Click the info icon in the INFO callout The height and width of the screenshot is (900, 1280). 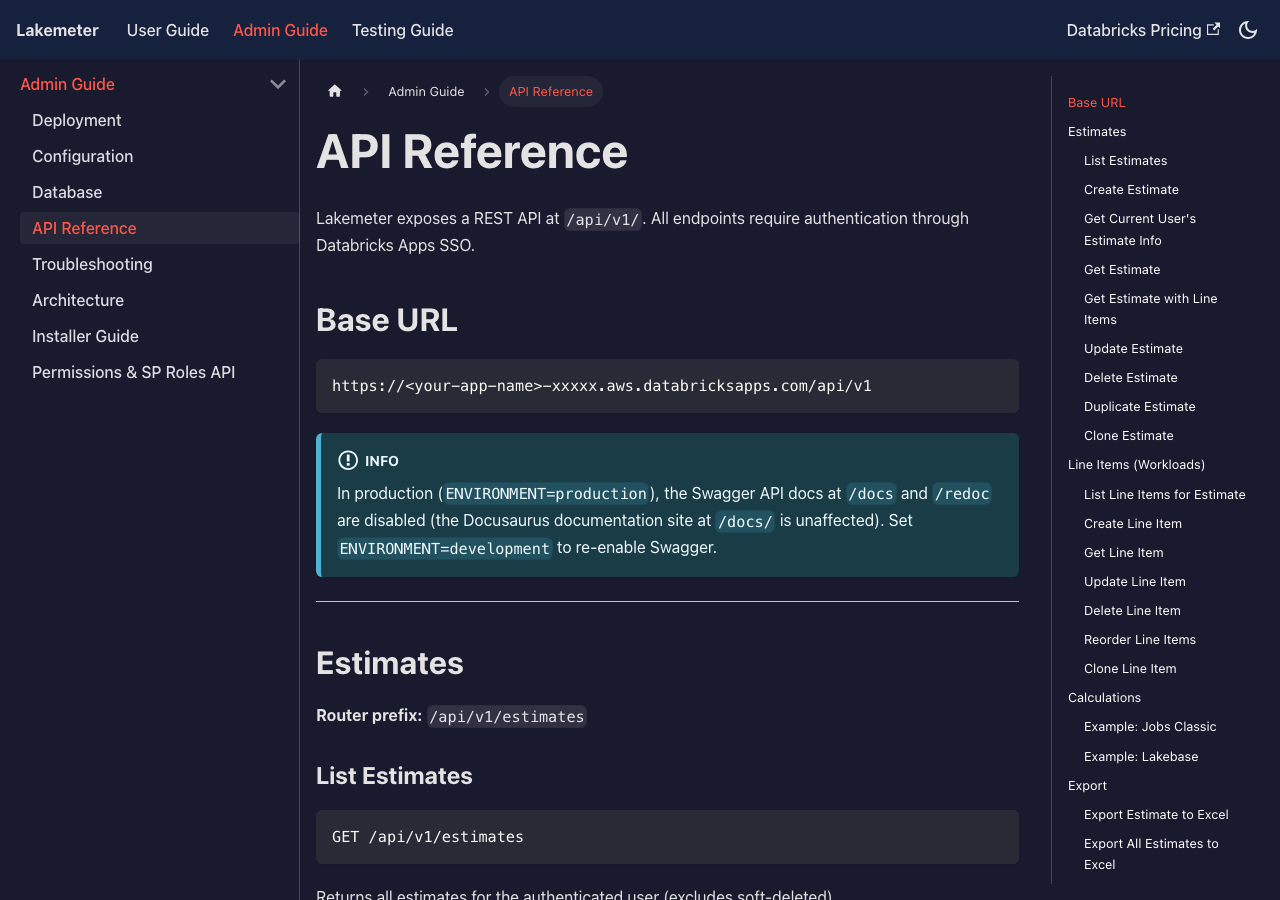pos(348,460)
